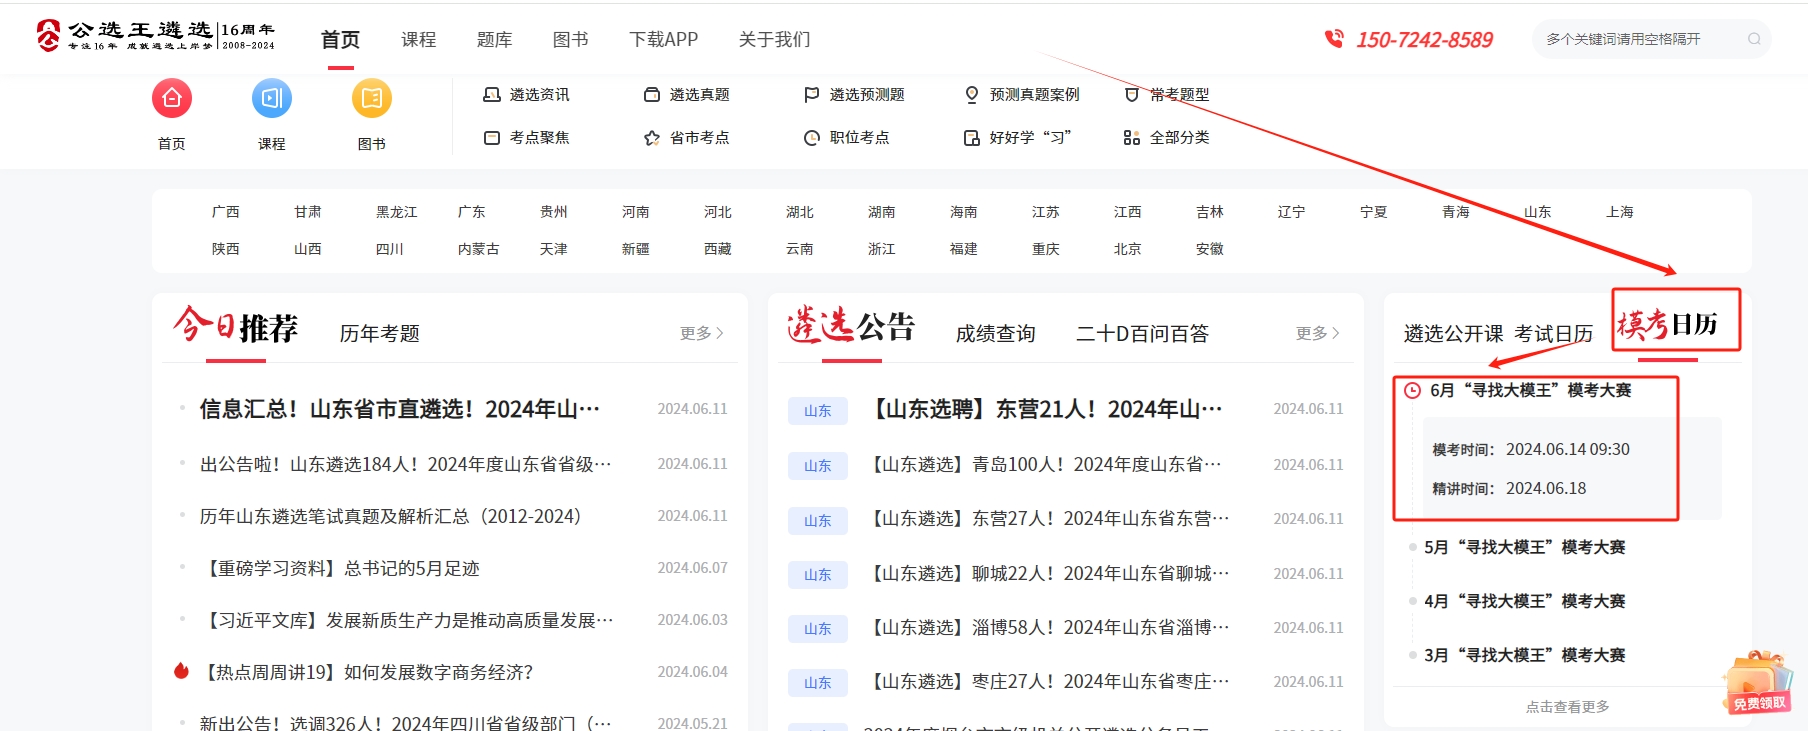Click the 遴选预测题 flag icon

click(x=811, y=95)
